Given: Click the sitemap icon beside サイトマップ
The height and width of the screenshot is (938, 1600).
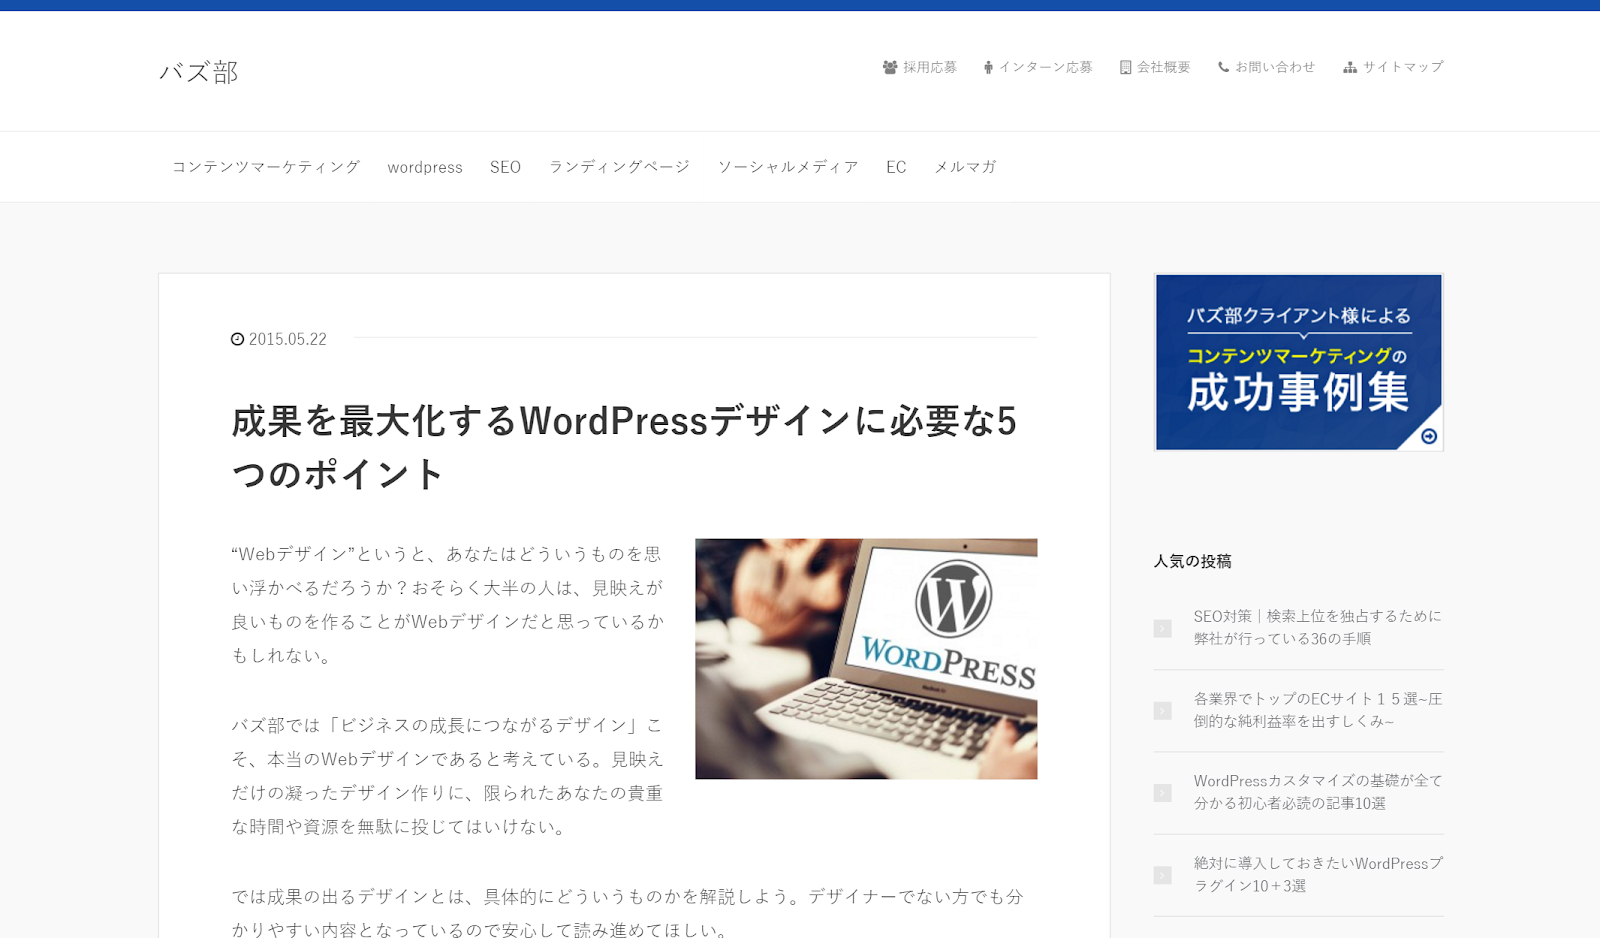Looking at the screenshot, I should [1350, 67].
